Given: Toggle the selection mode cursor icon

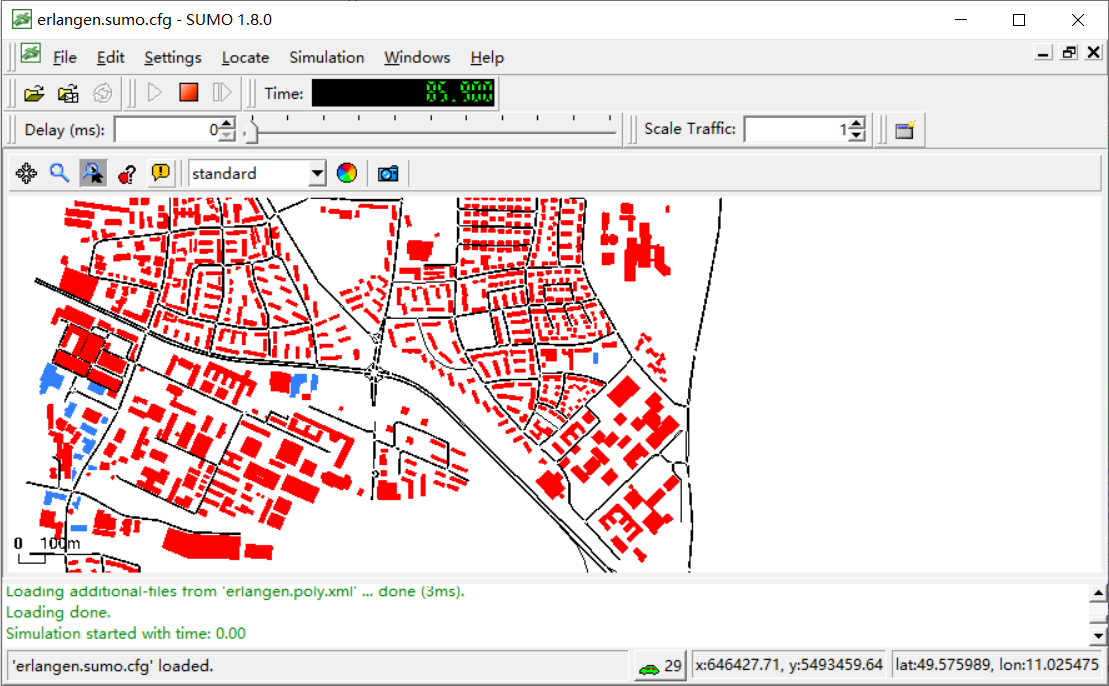Looking at the screenshot, I should point(93,173).
